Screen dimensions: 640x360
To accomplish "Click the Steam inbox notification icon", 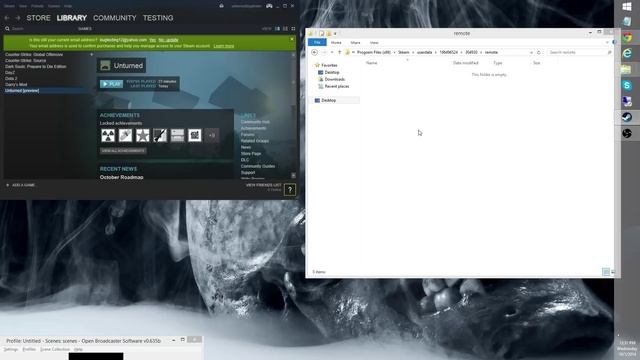I will (x=221, y=6).
